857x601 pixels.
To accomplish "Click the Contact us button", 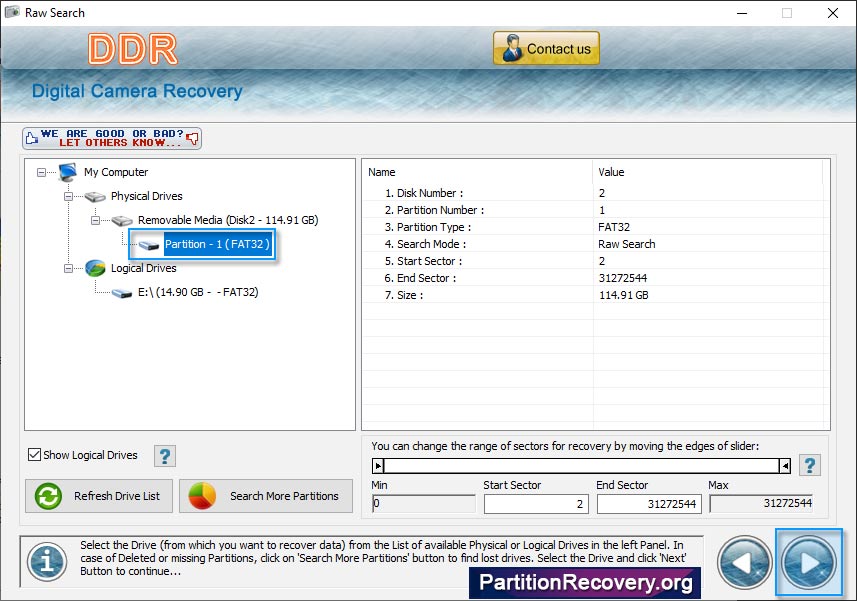I will (546, 49).
